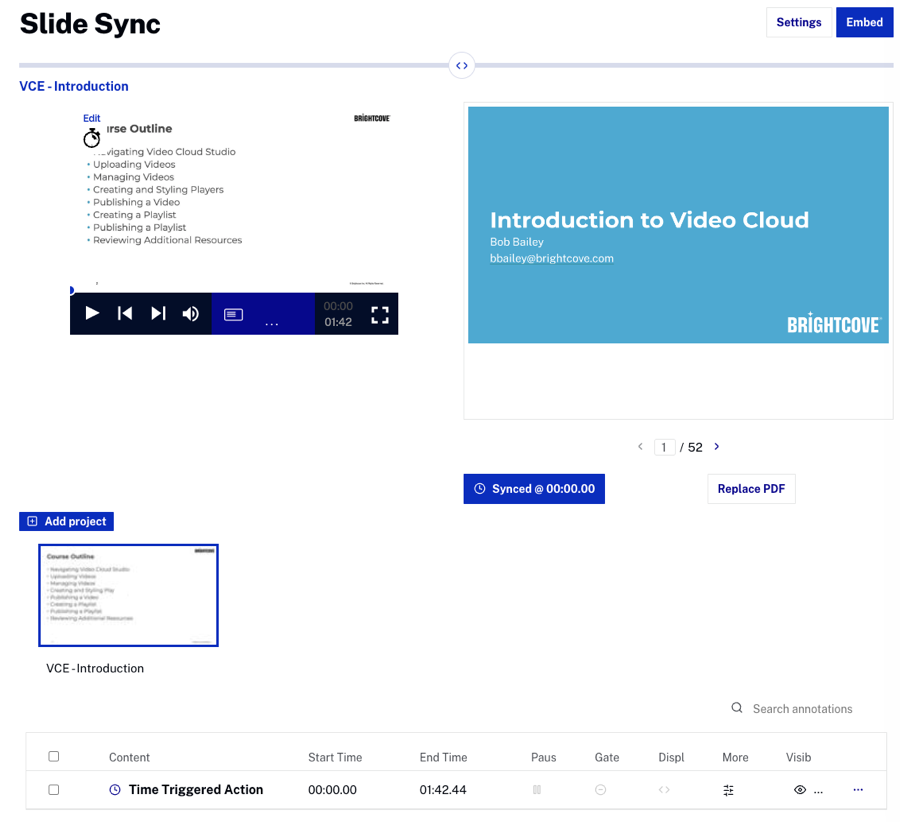Click the video progress bar scrubber handle
Image resolution: width=900 pixels, height=822 pixels.
[x=71, y=291]
